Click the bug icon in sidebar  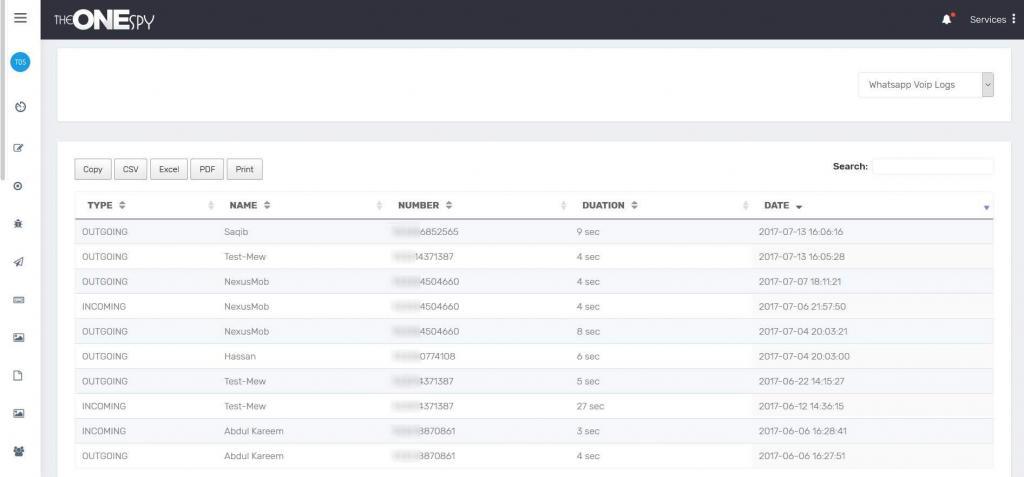coord(19,225)
